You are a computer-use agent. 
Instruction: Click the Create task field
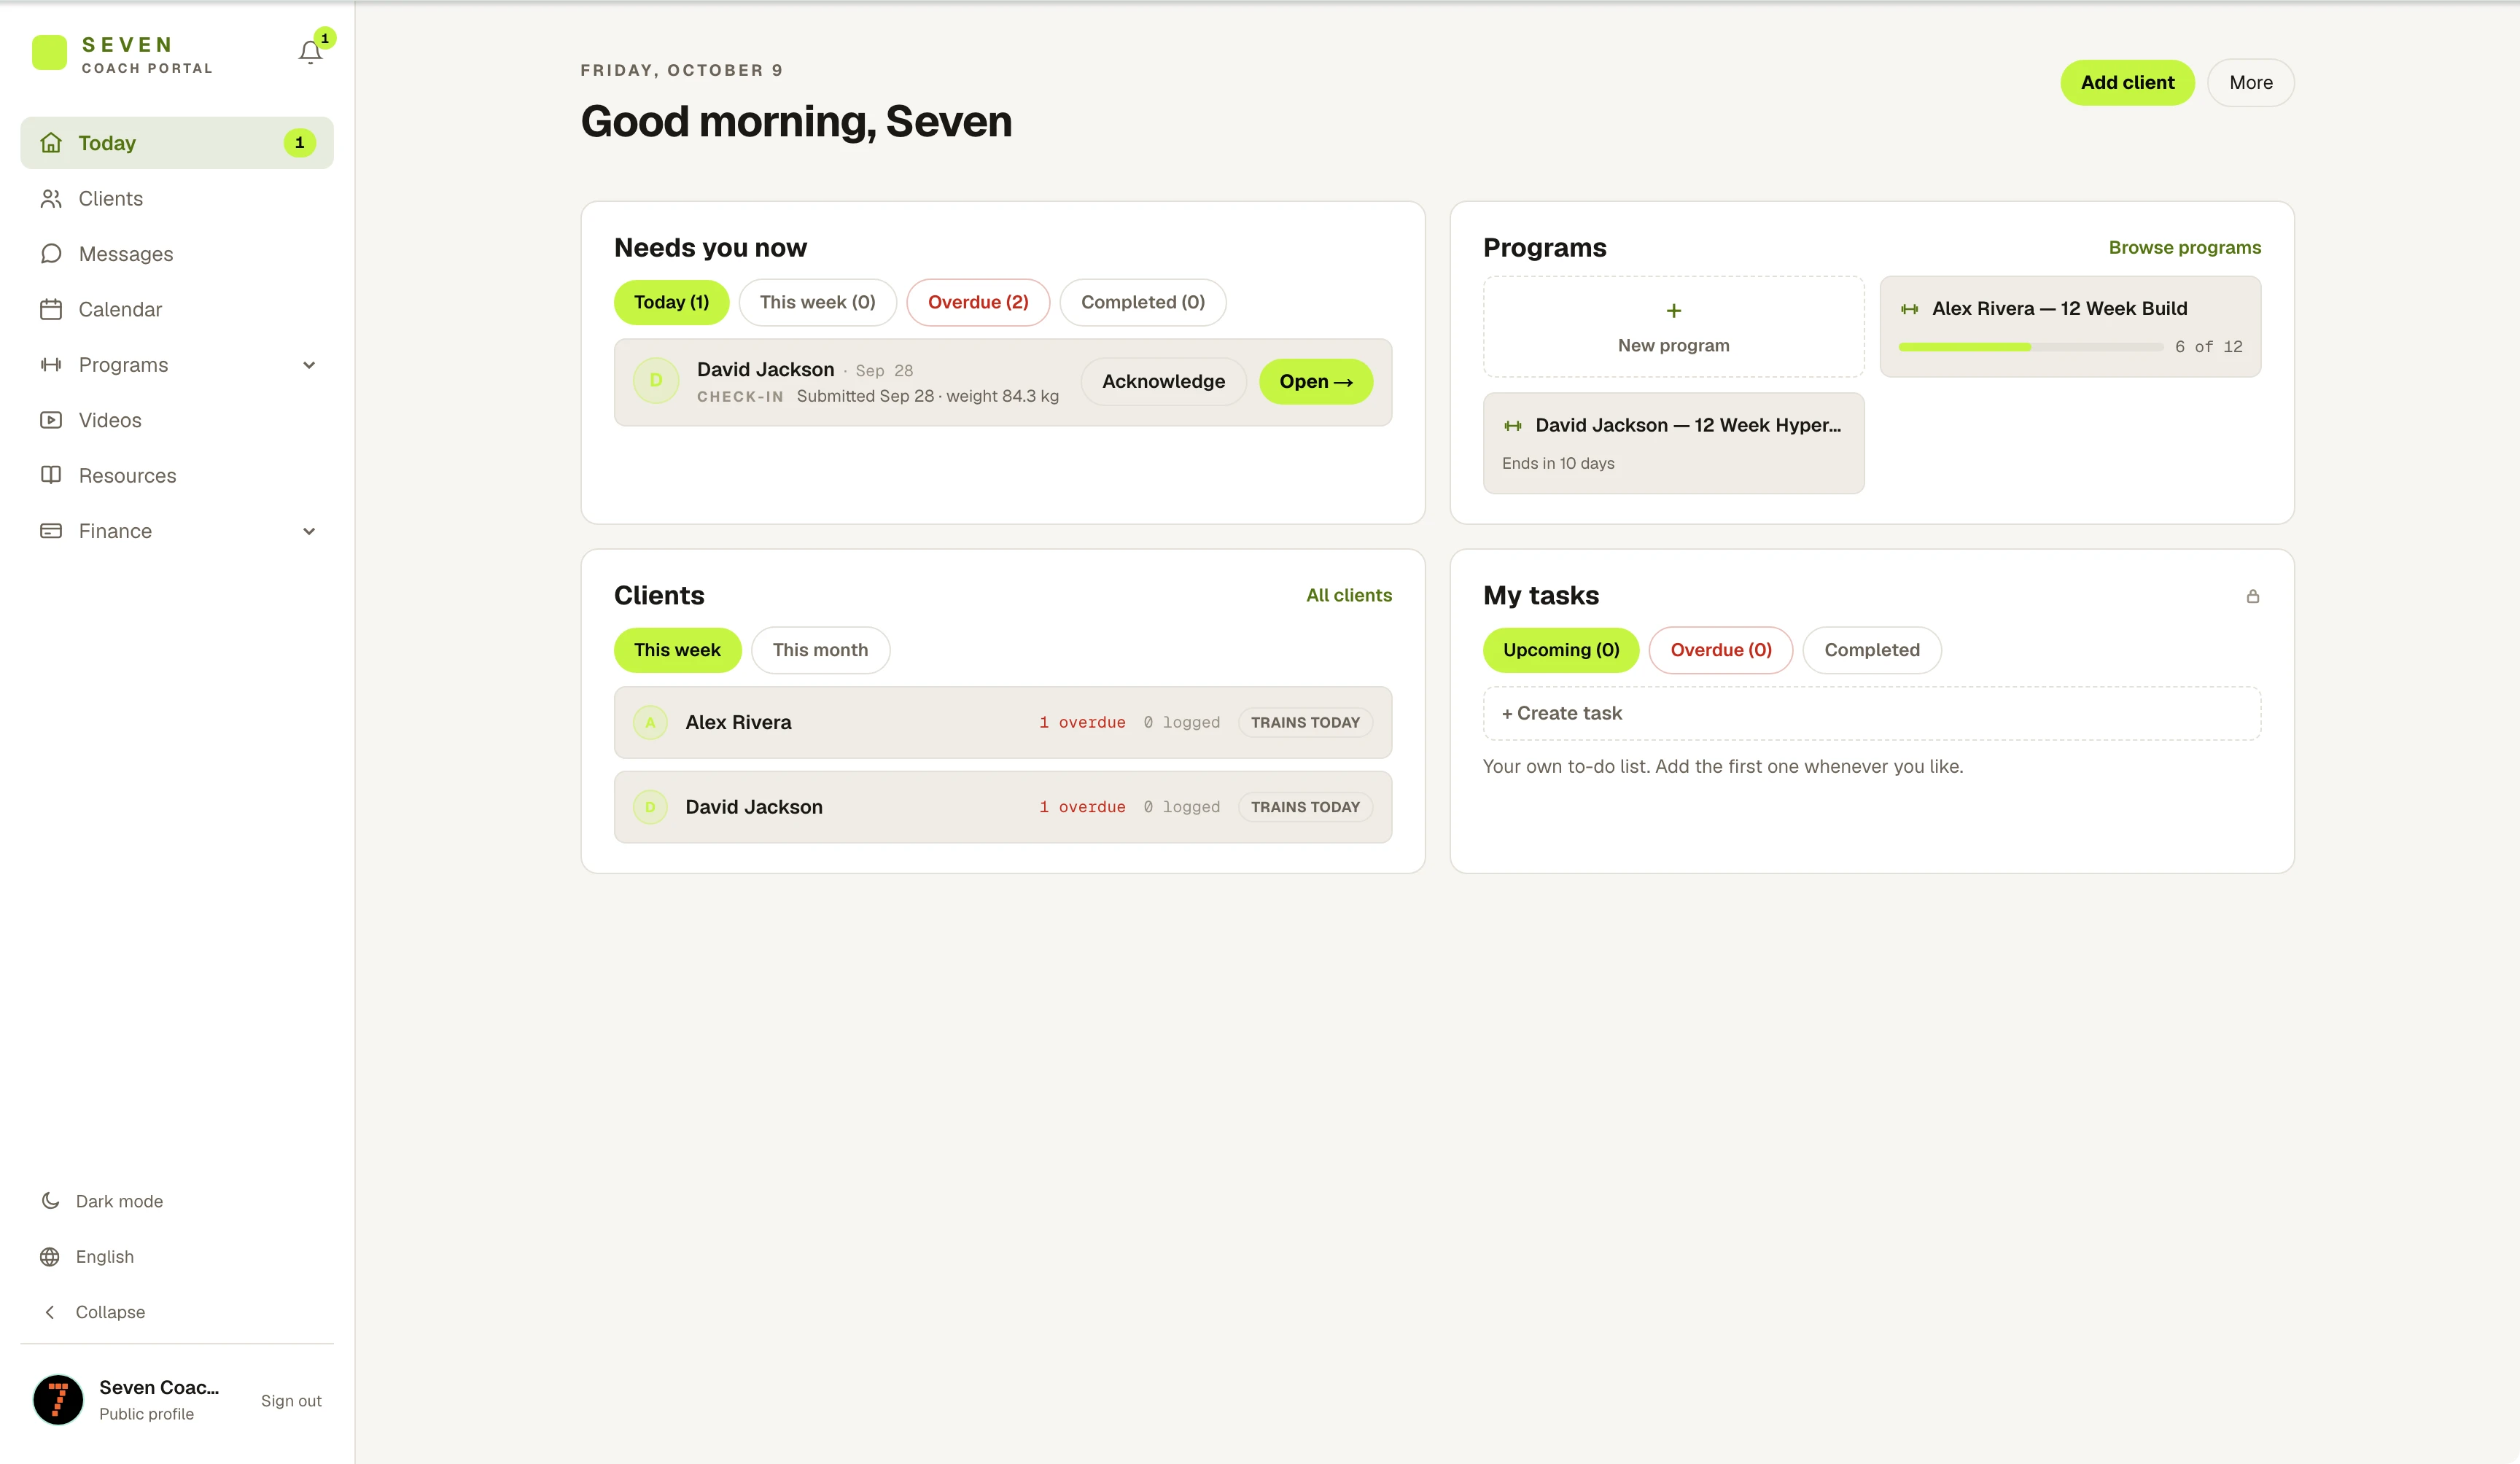tap(1872, 714)
